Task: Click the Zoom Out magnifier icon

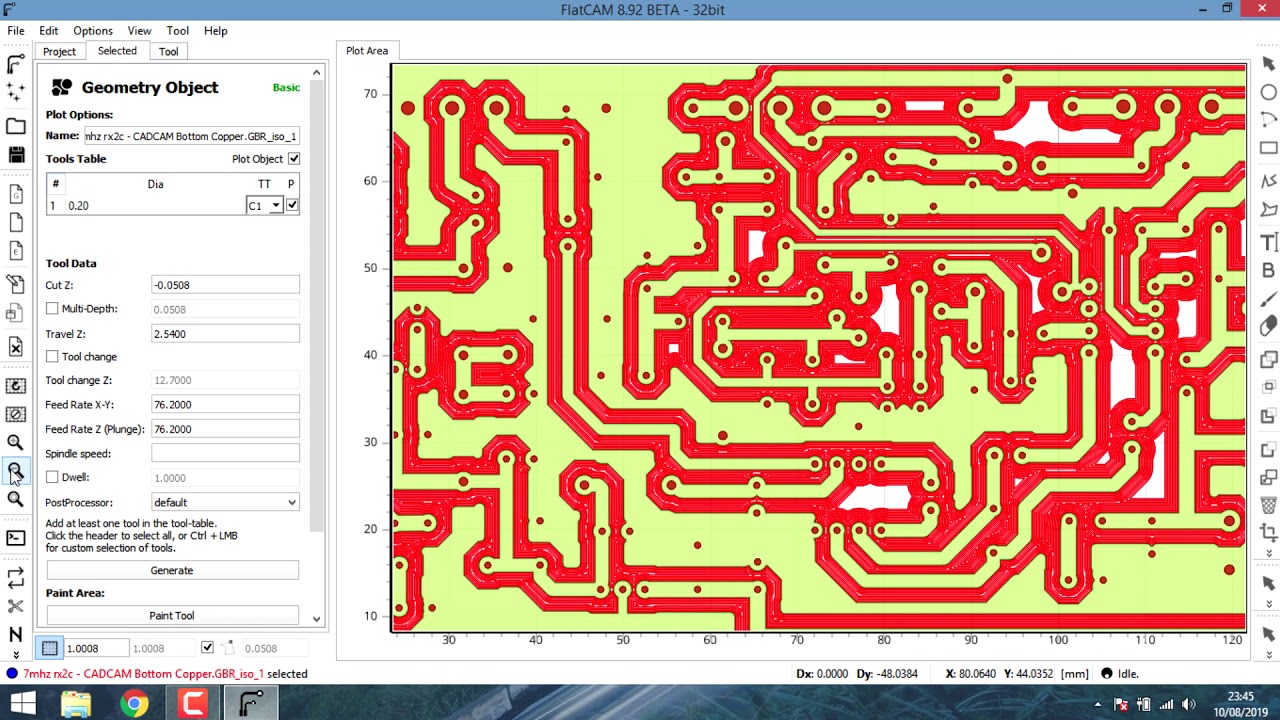Action: (15, 471)
